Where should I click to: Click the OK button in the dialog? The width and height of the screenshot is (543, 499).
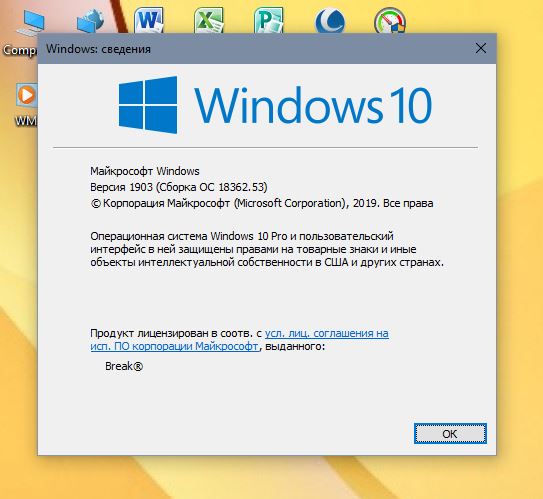coord(450,433)
